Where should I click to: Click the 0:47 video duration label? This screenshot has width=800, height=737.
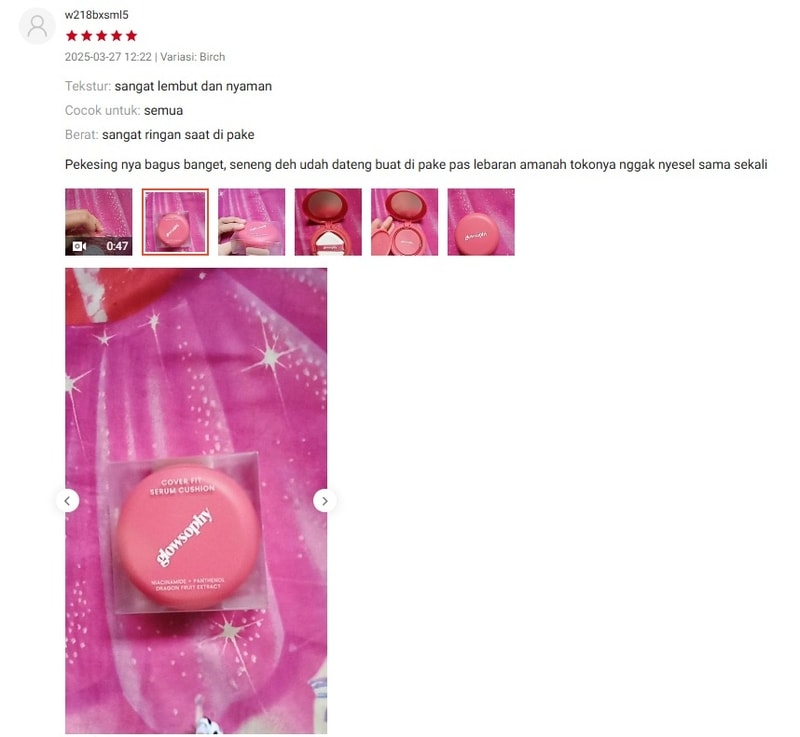click(x=117, y=246)
